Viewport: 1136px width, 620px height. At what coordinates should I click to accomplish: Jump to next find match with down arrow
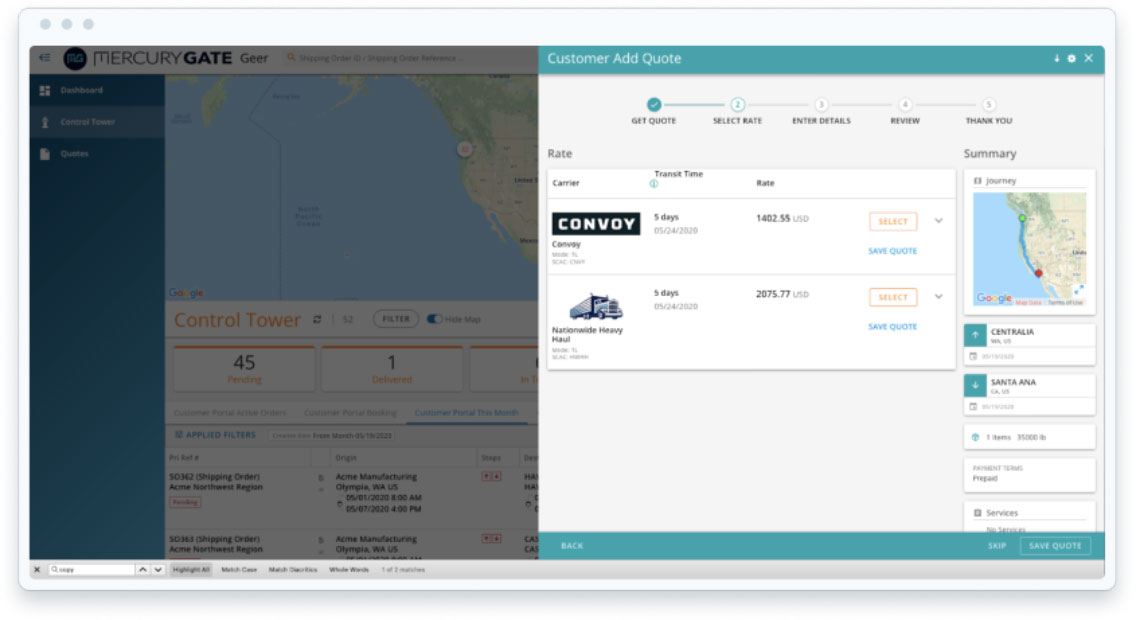click(158, 569)
